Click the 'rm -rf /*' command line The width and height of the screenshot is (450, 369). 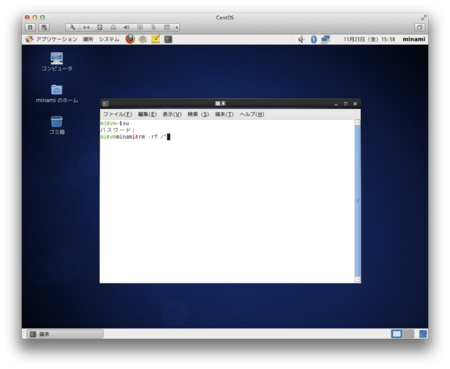(135, 137)
